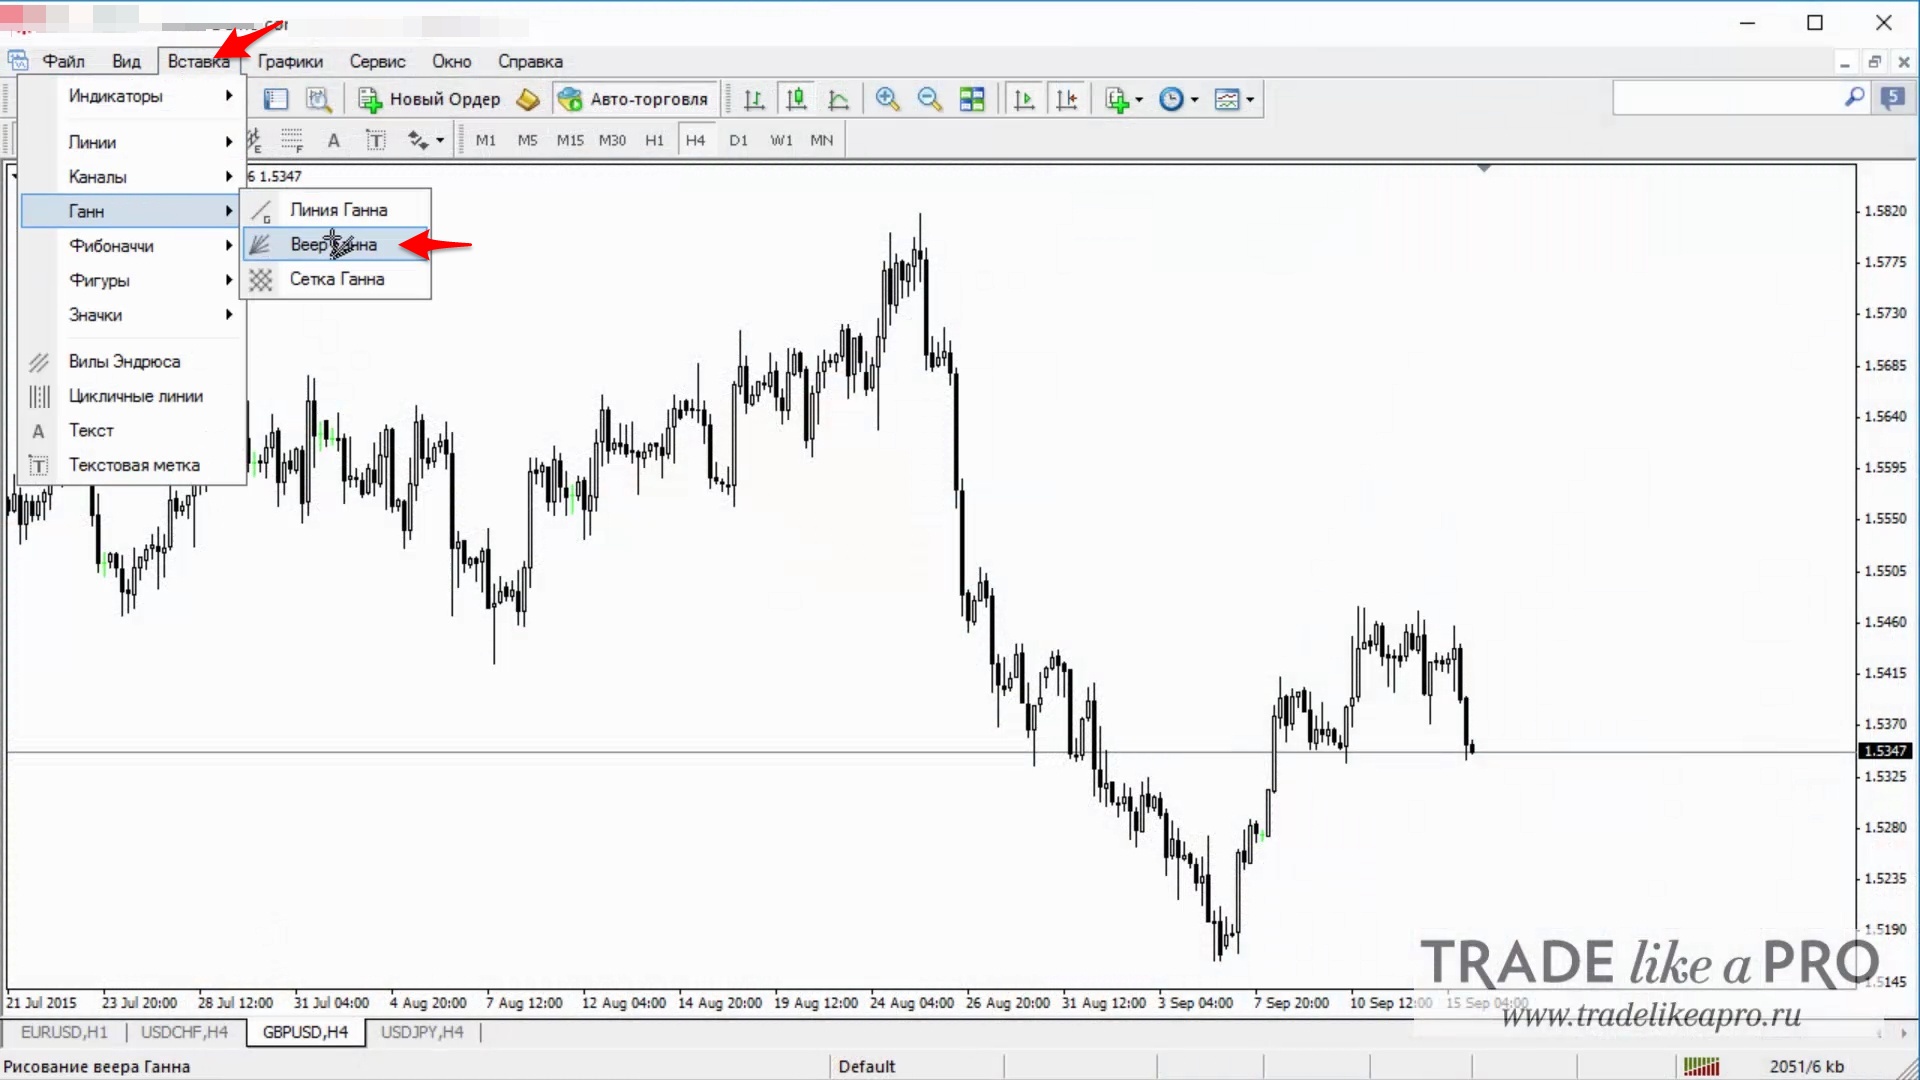Toggle candlestick chart mode

796,99
